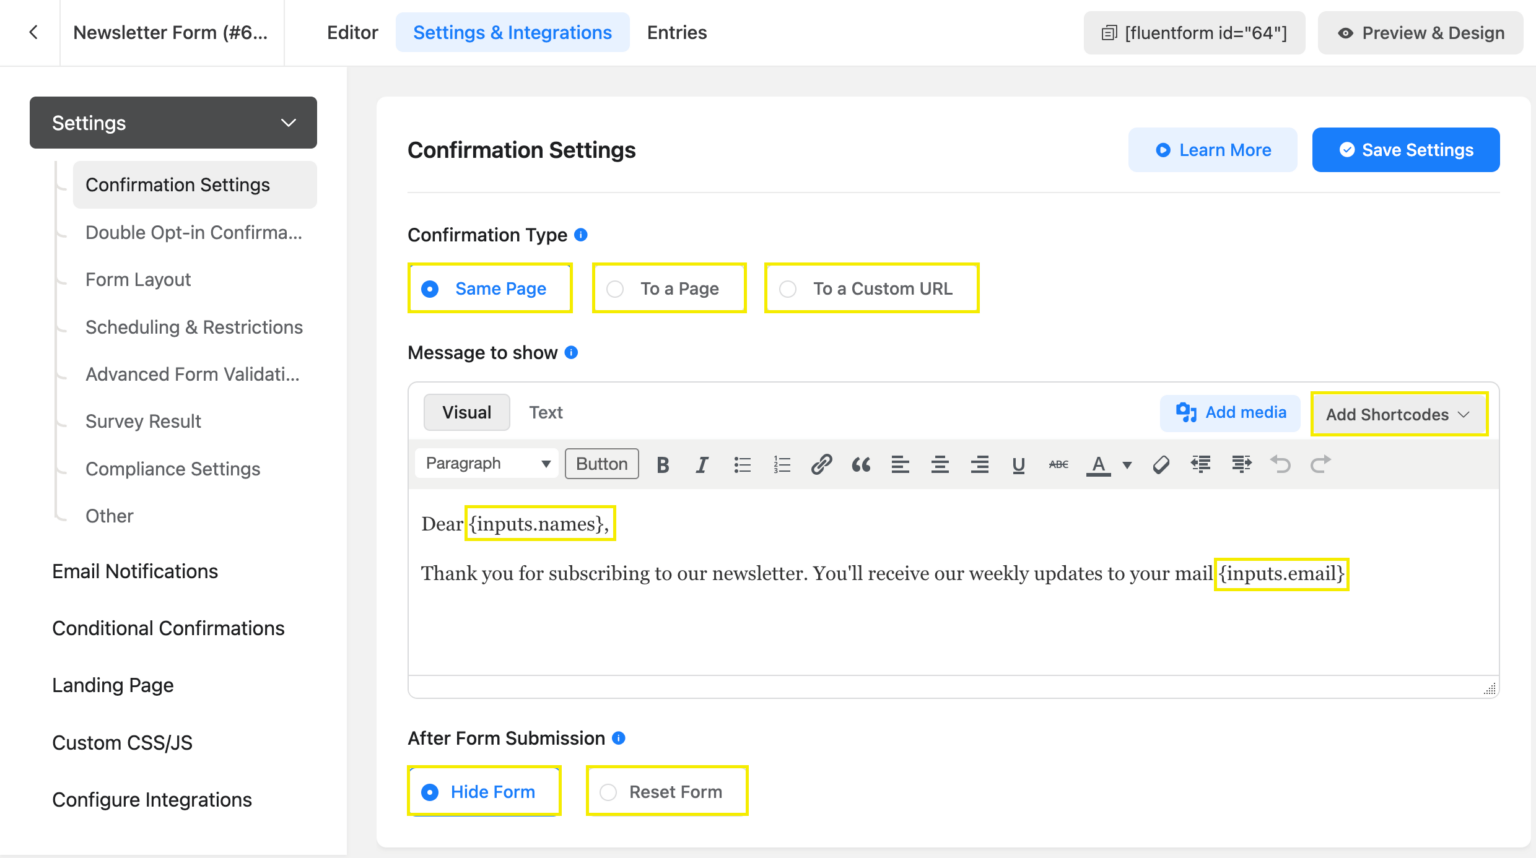Viewport: 1536px width, 858px height.
Task: Open the text color picker
Action: 1097,463
